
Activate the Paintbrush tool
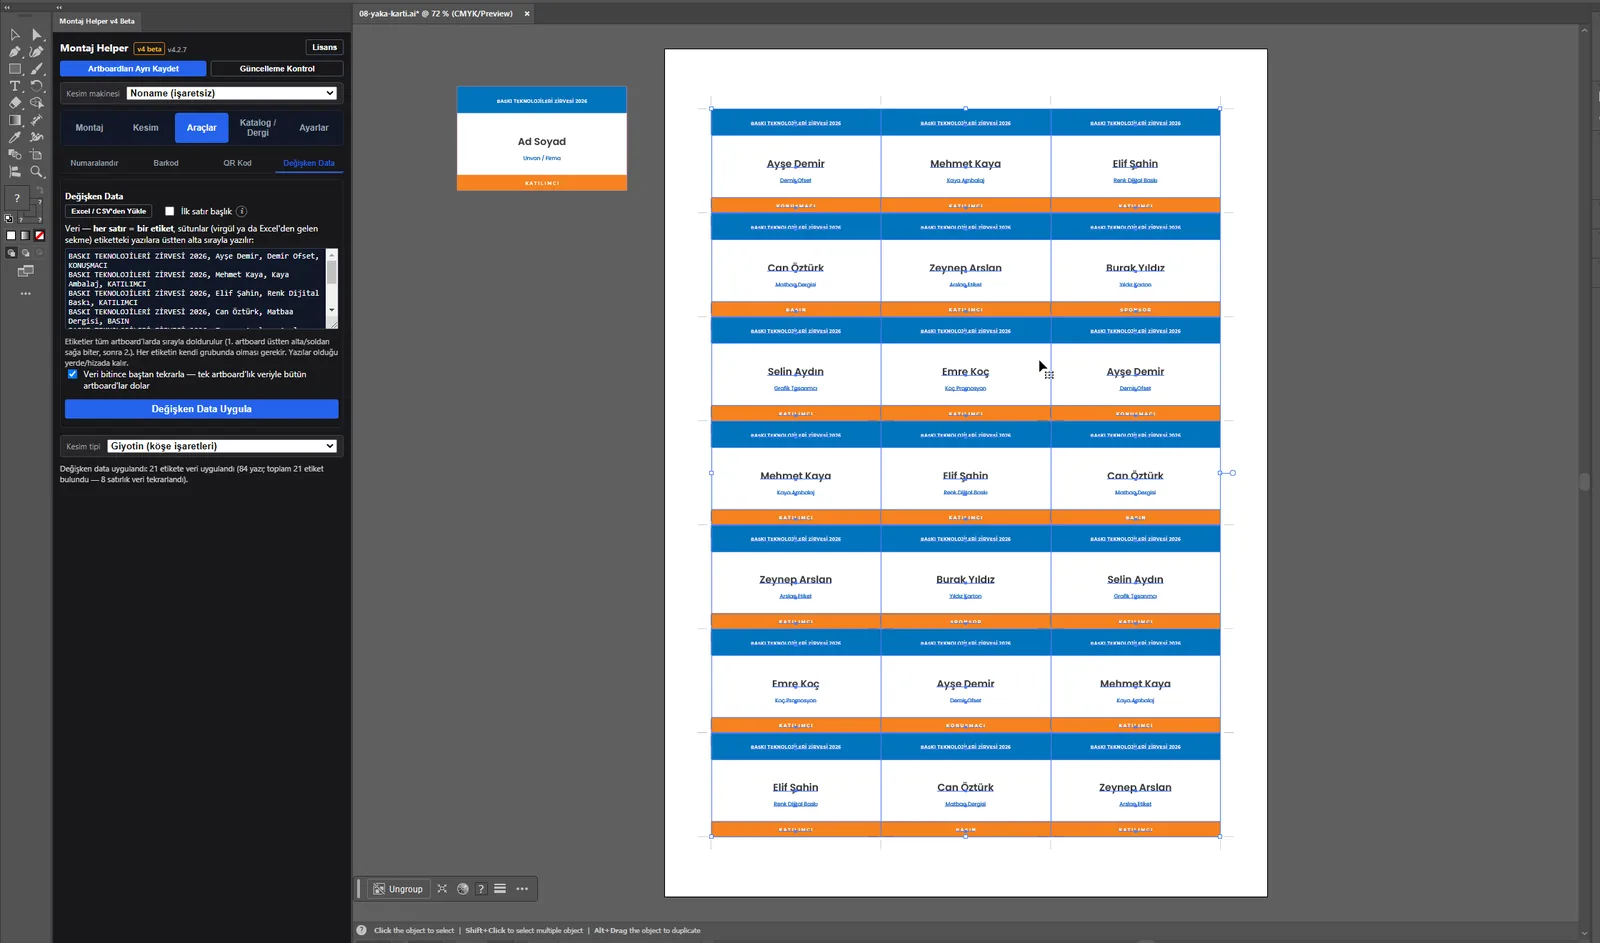37,69
